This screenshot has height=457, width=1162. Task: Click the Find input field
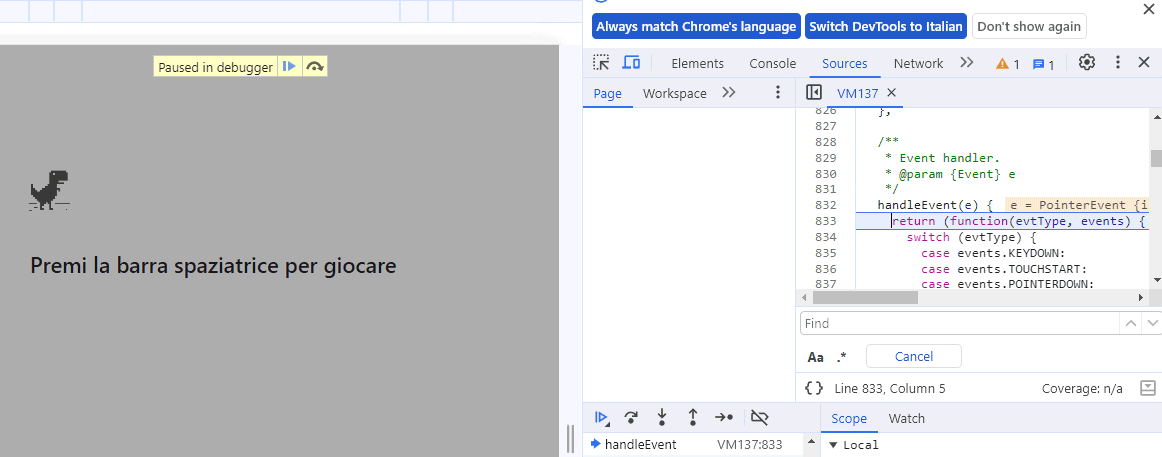pyautogui.click(x=959, y=323)
